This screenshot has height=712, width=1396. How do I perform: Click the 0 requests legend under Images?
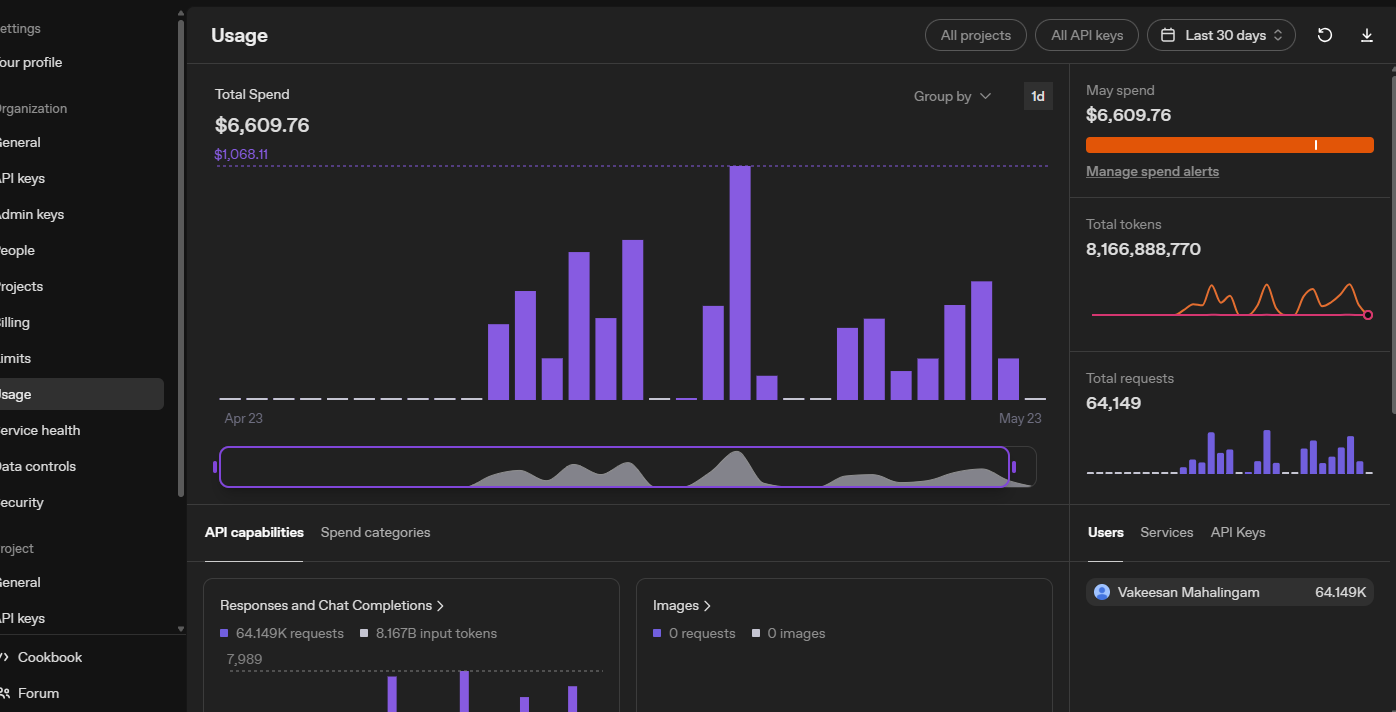(694, 633)
